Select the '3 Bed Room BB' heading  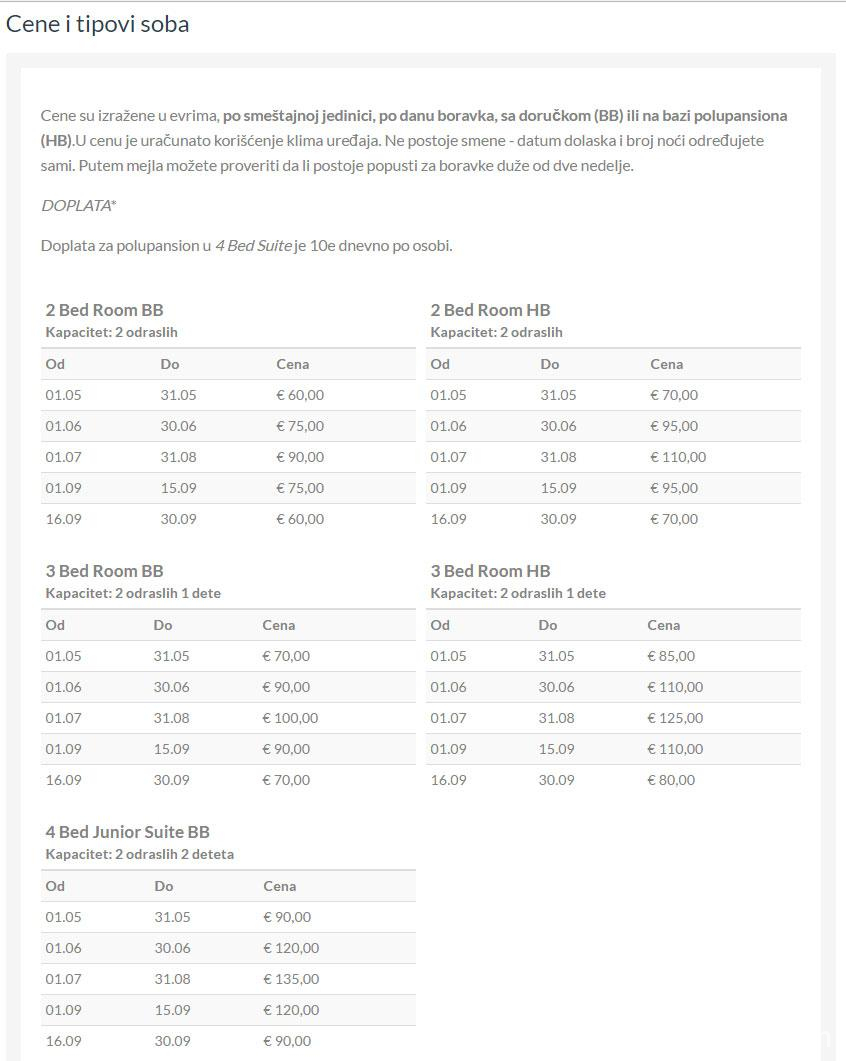(104, 571)
